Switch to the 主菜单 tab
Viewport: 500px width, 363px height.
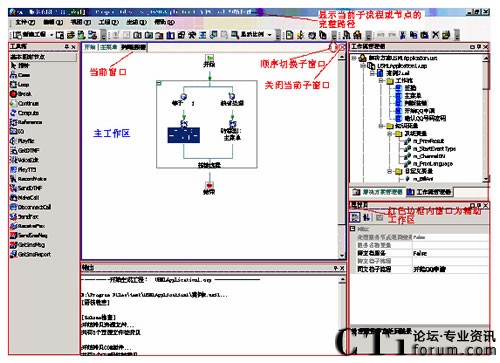click(109, 47)
